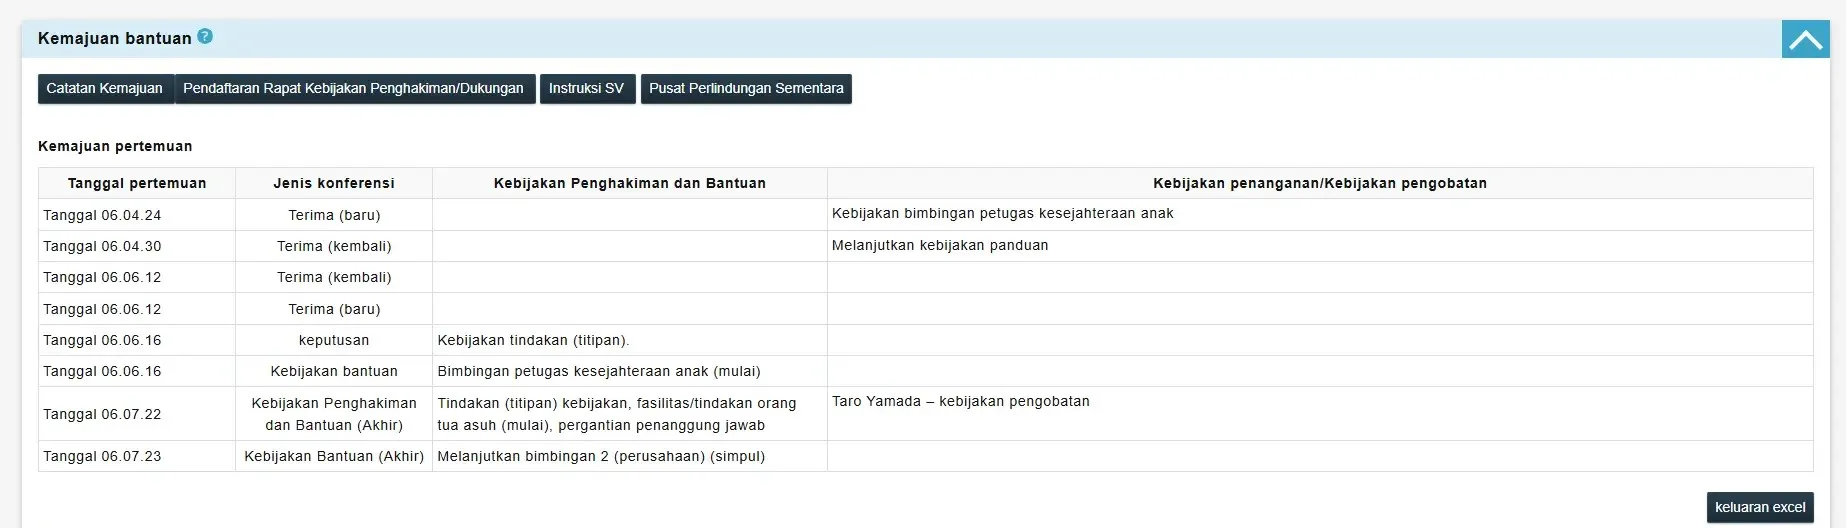Viewport: 1846px width, 528px height.
Task: Click Terima (baru) in 06.04.24 row
Action: tap(334, 215)
